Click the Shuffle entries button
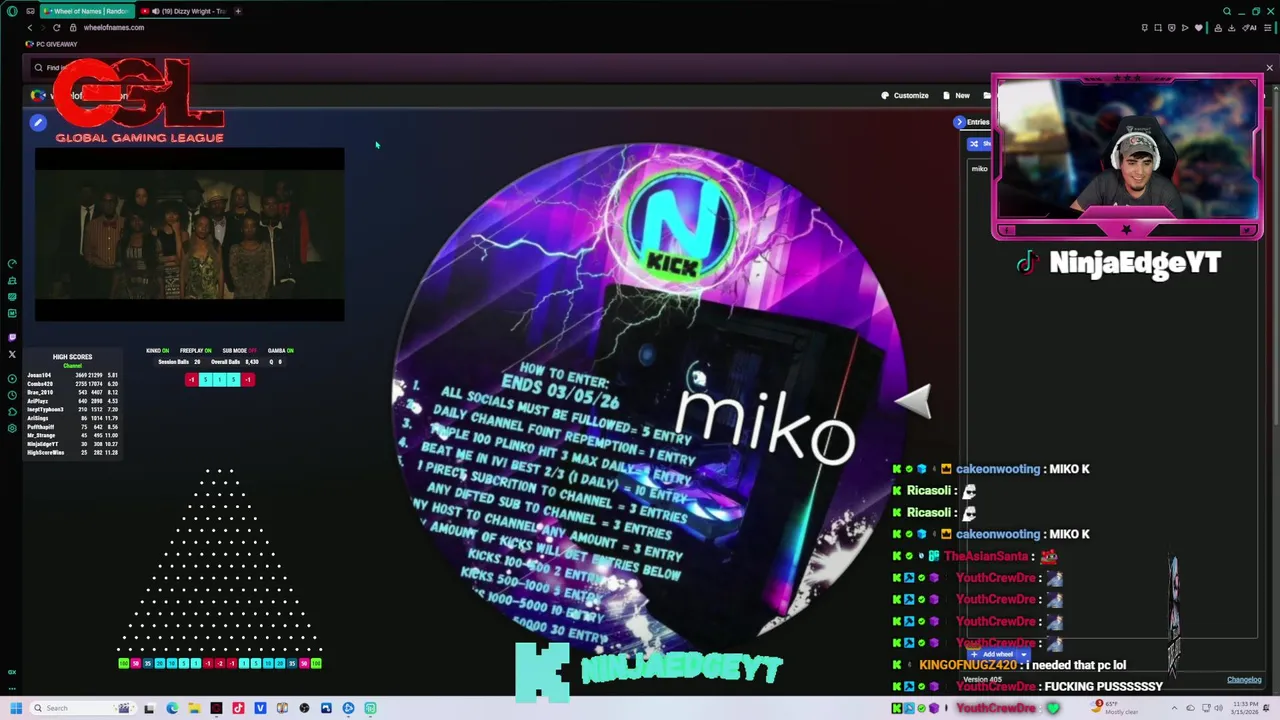 click(978, 144)
